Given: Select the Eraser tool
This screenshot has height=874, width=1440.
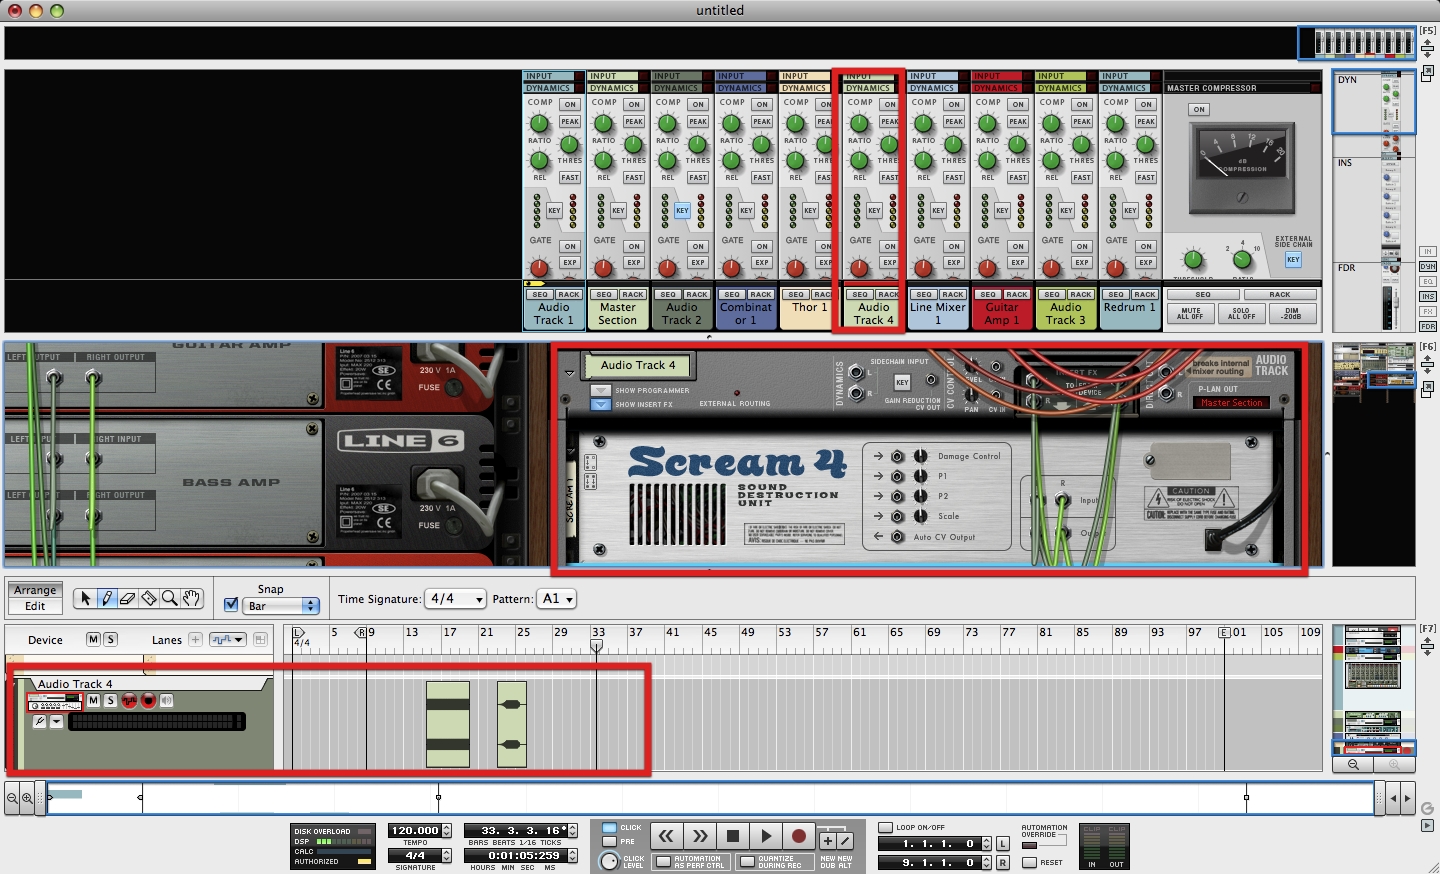Looking at the screenshot, I should (x=128, y=598).
